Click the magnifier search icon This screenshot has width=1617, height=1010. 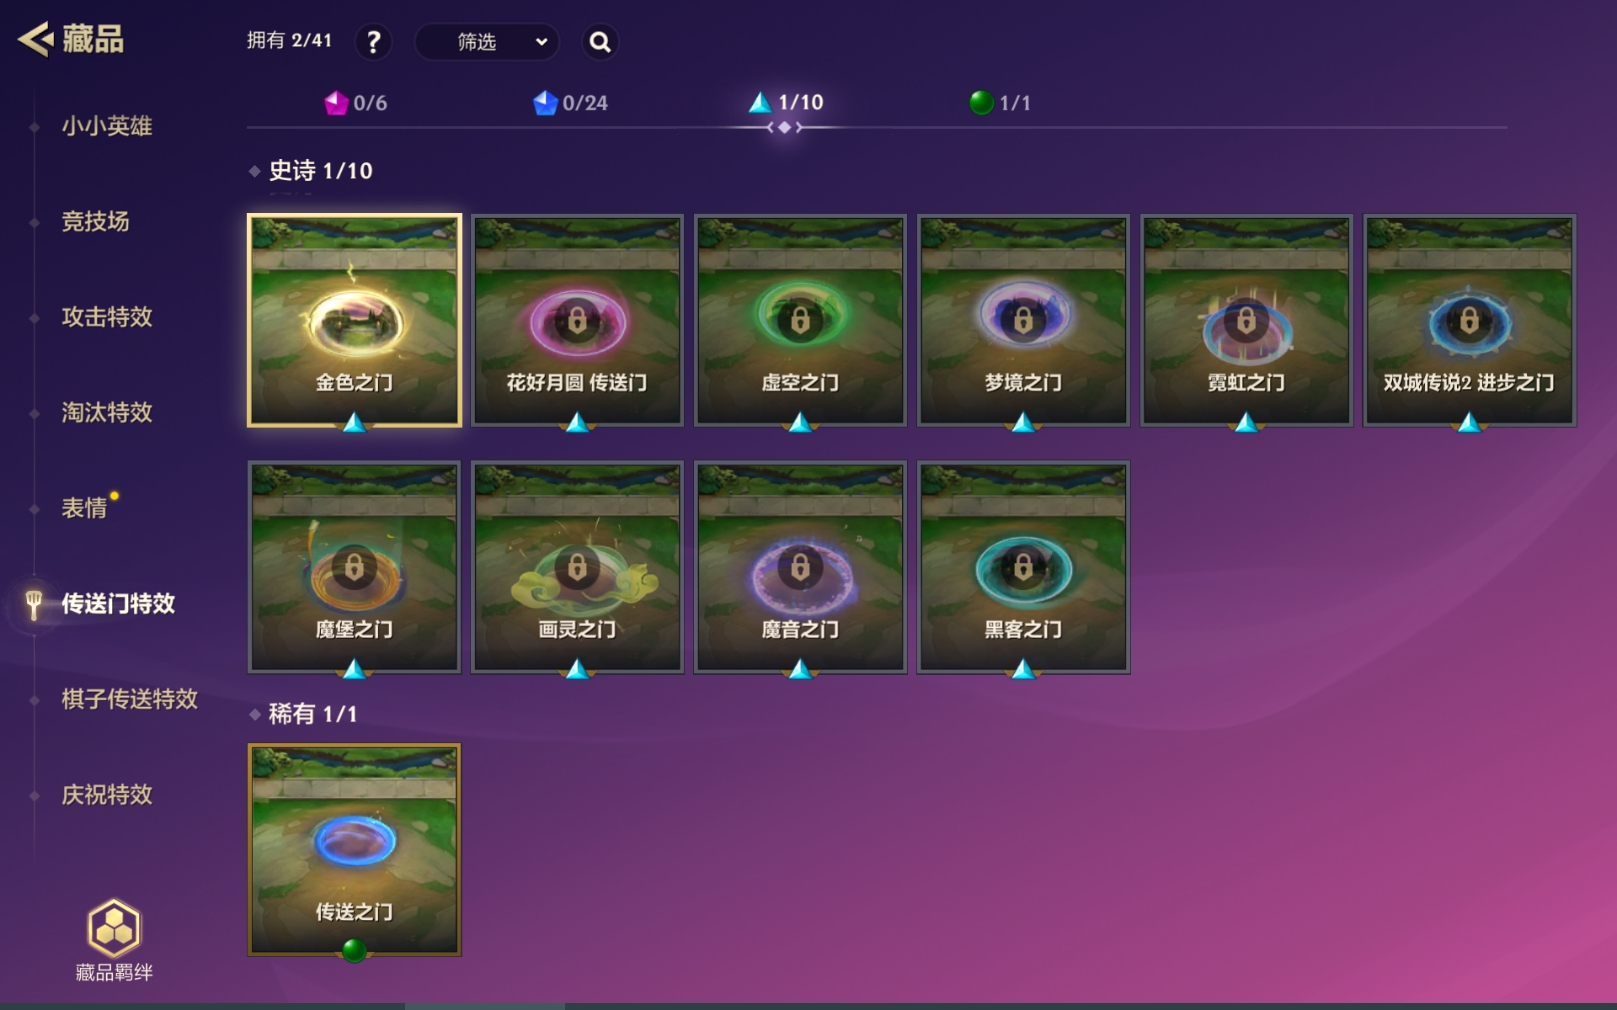(600, 42)
